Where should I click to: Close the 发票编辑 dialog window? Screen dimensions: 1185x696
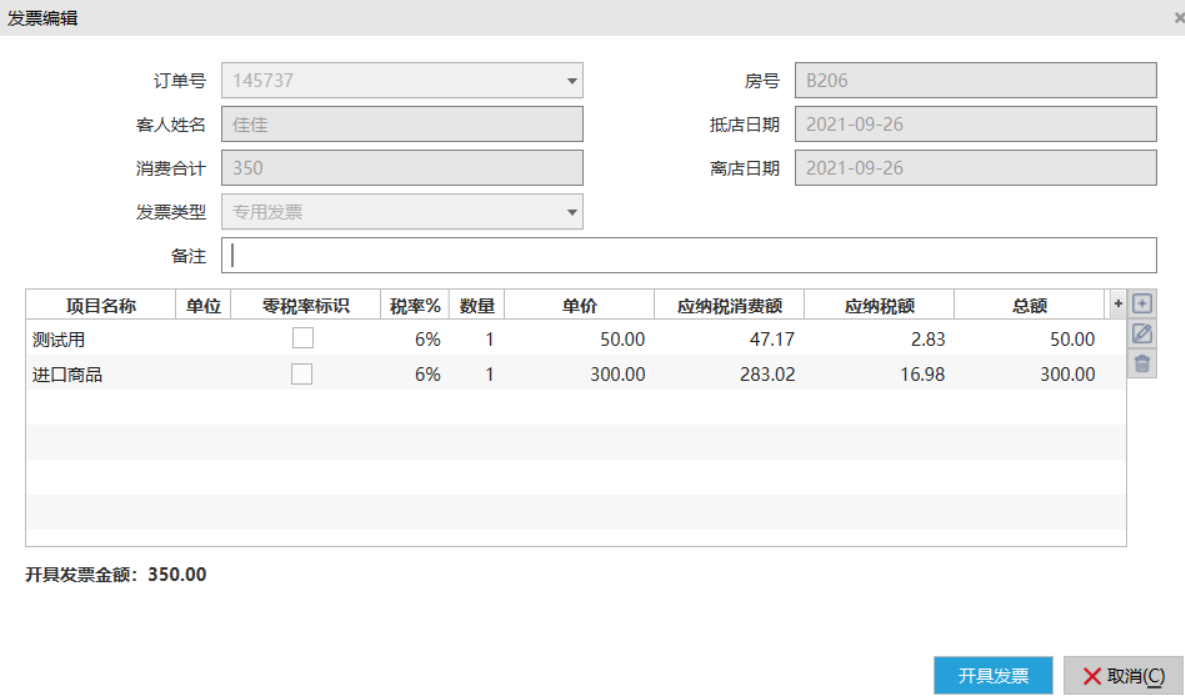pos(1179,18)
